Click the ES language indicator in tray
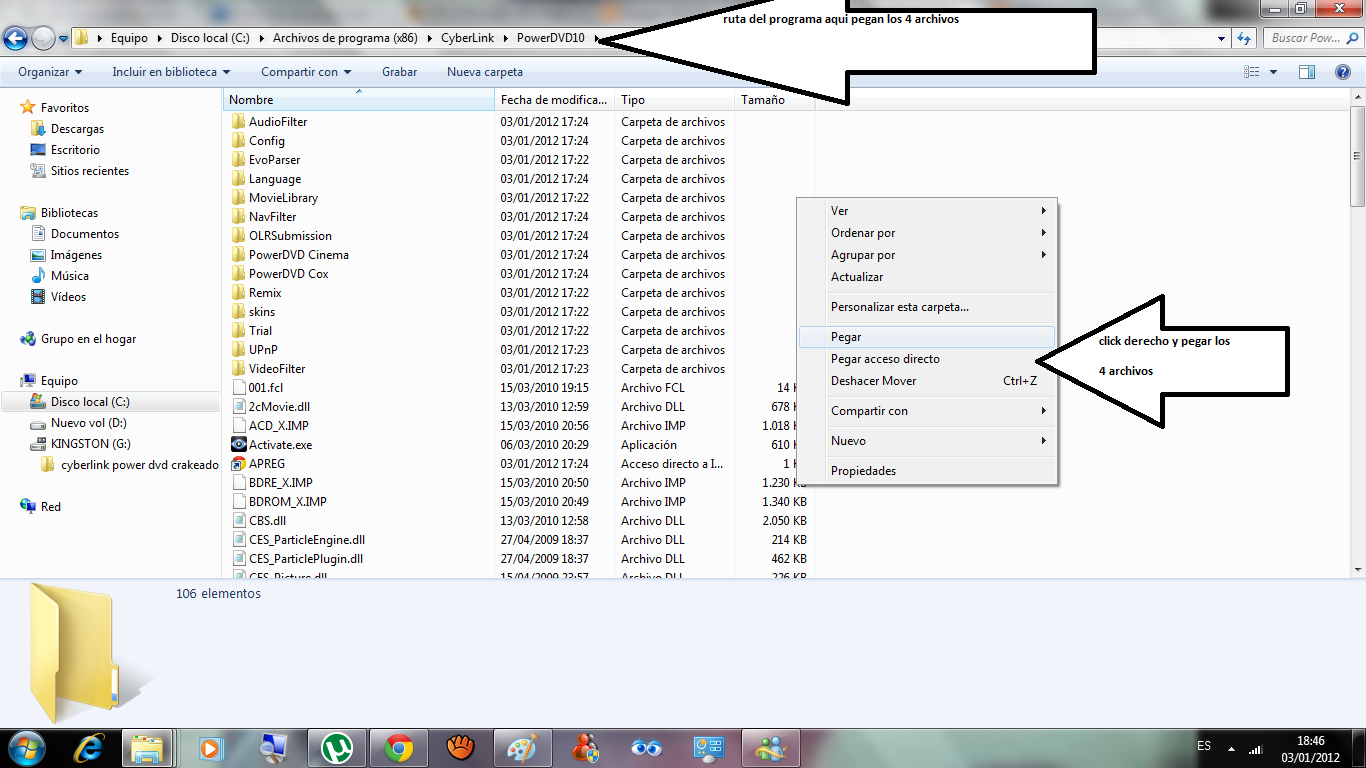Viewport: 1366px width, 768px height. tap(1204, 747)
